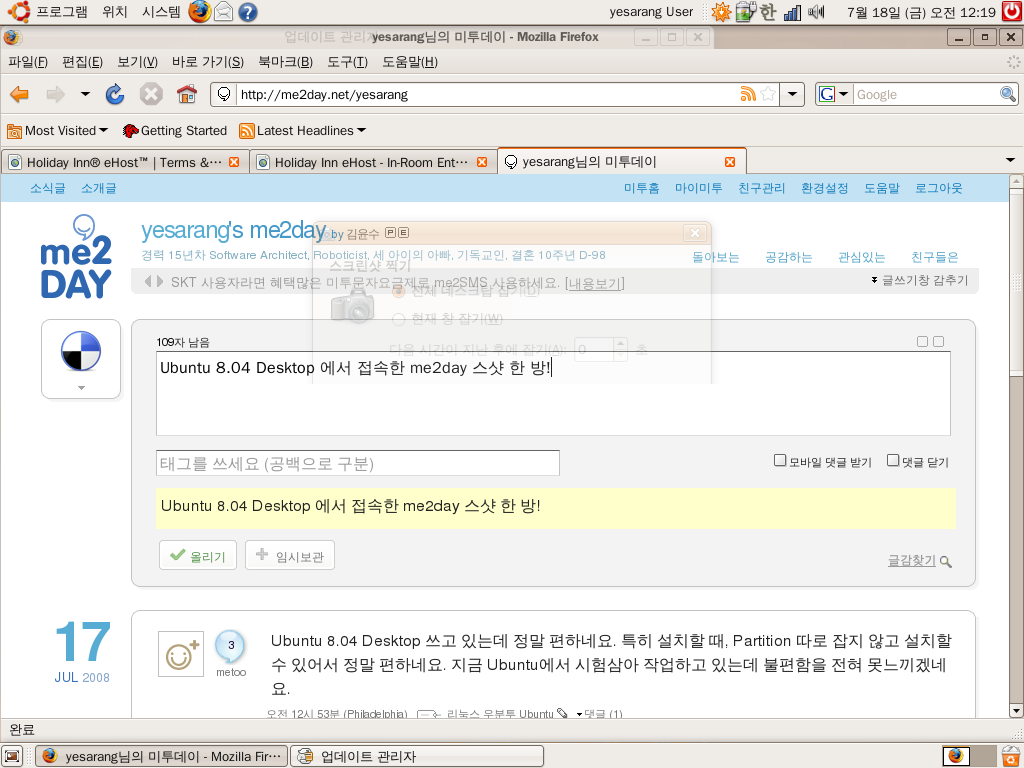This screenshot has width=1024, height=768.
Task: Close the Holiday Inn eHost Terms tab
Action: pyautogui.click(x=234, y=162)
